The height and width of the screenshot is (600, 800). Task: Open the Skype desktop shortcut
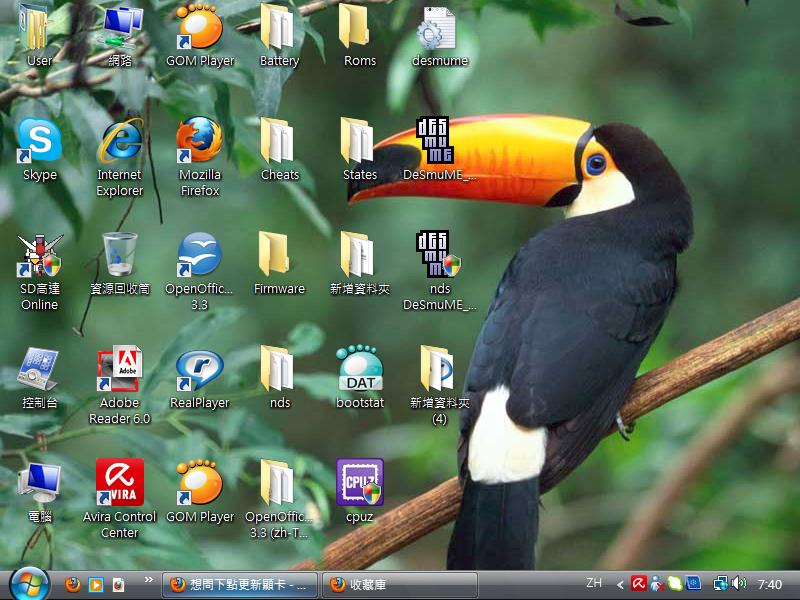point(40,141)
